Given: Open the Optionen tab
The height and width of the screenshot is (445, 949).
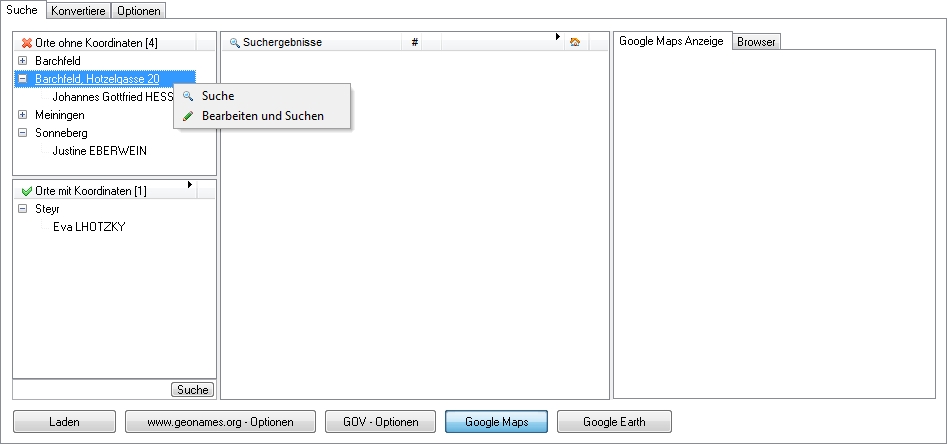Looking at the screenshot, I should (137, 10).
